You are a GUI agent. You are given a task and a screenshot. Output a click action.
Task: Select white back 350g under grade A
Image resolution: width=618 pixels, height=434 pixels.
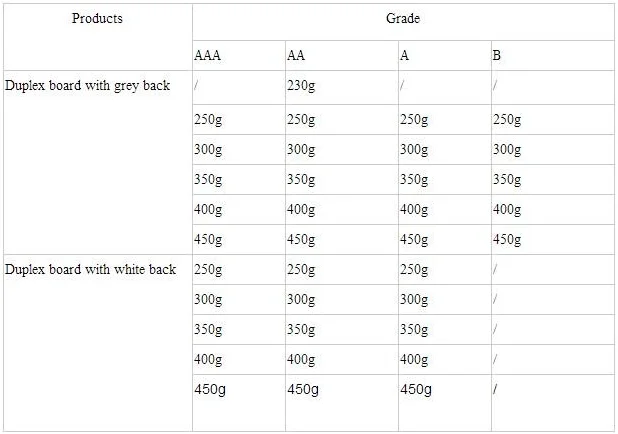414,329
